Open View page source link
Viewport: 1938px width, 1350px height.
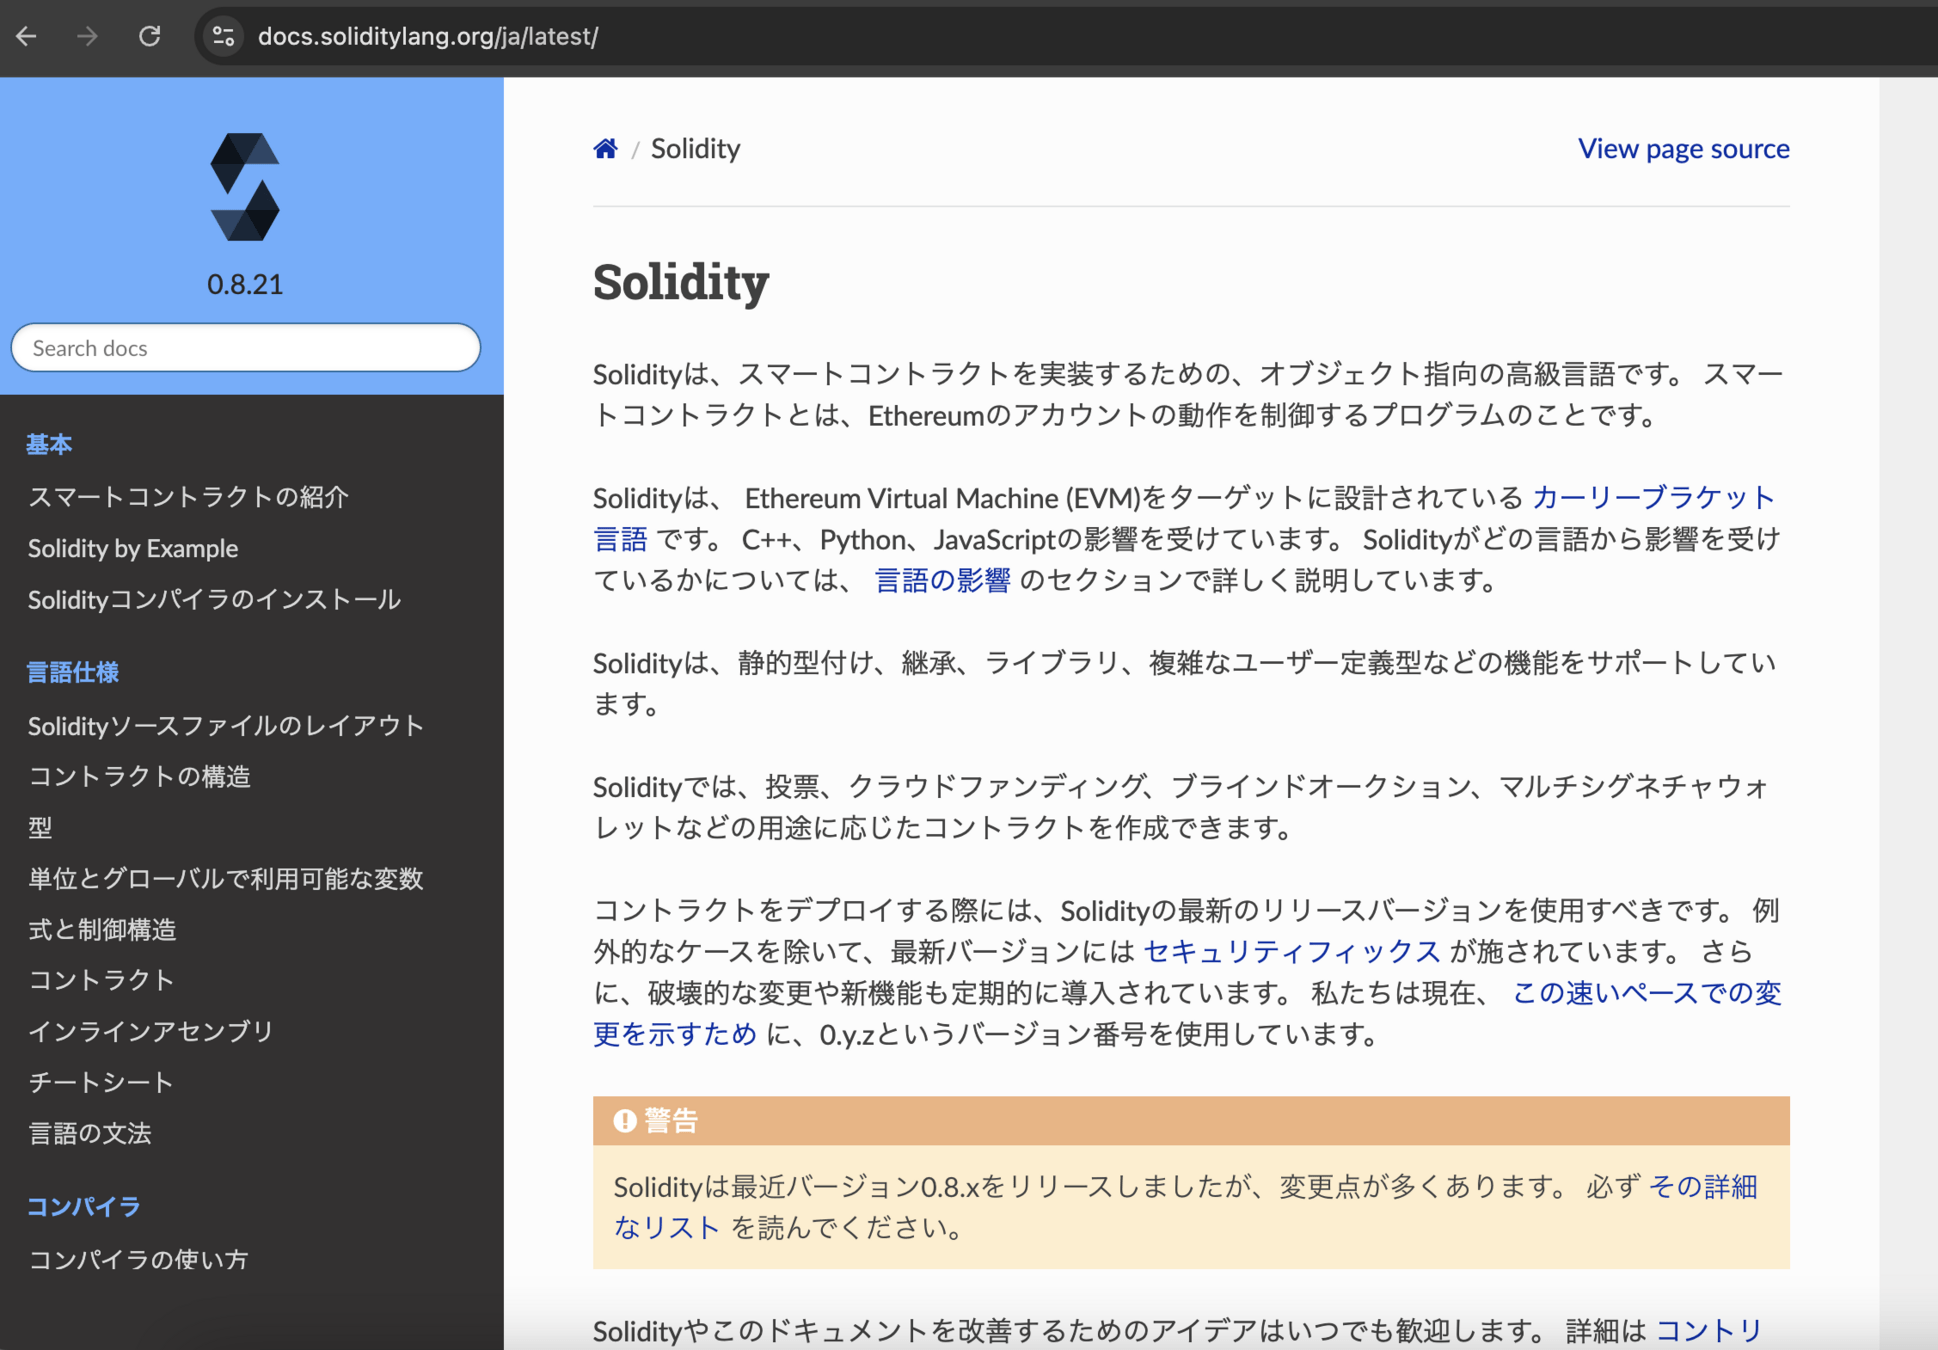pos(1683,149)
